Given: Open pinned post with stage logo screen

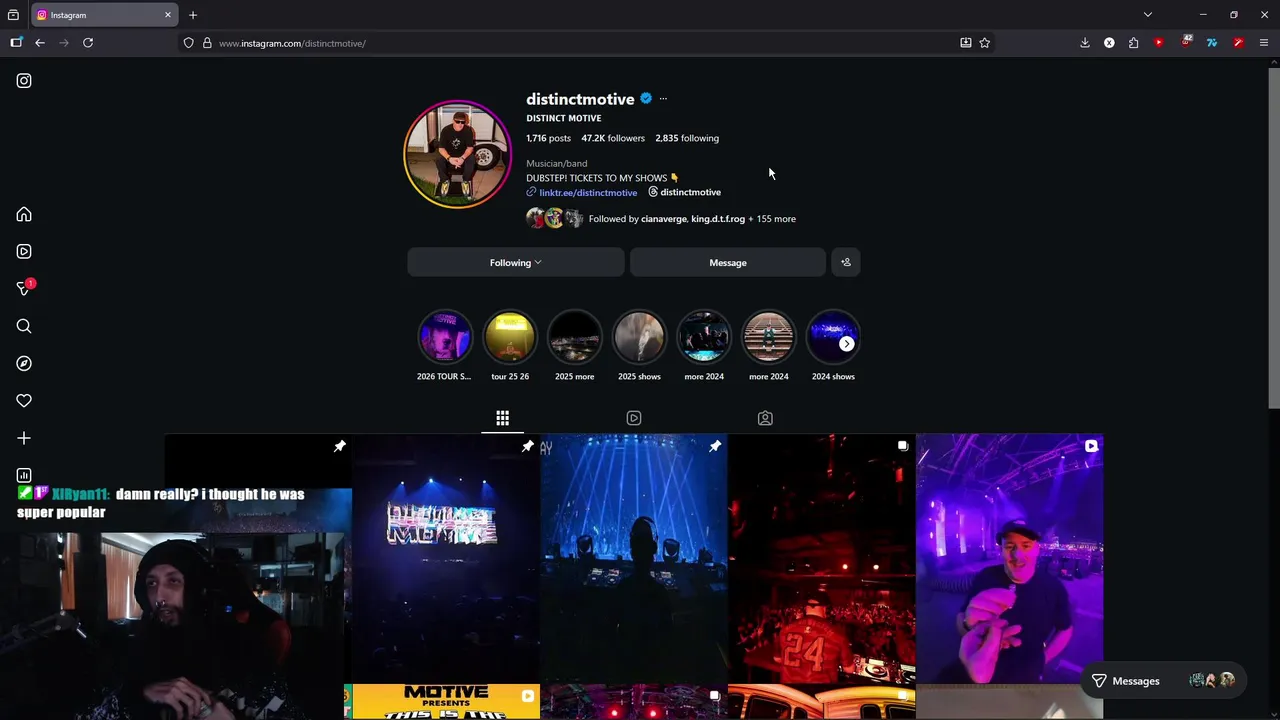Looking at the screenshot, I should (446, 558).
